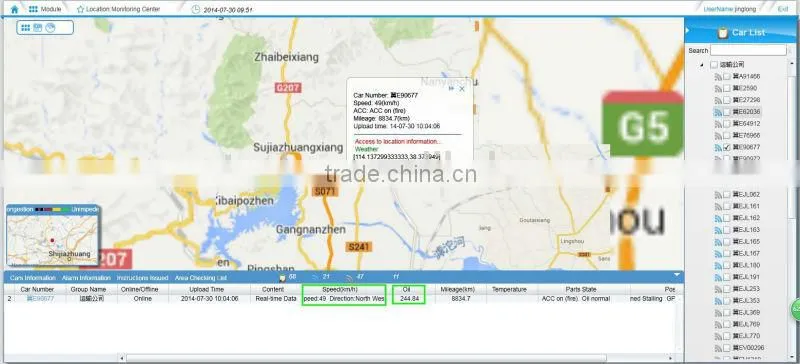The width and height of the screenshot is (800, 364).
Task: Check the box for car A91466
Action: (x=727, y=77)
